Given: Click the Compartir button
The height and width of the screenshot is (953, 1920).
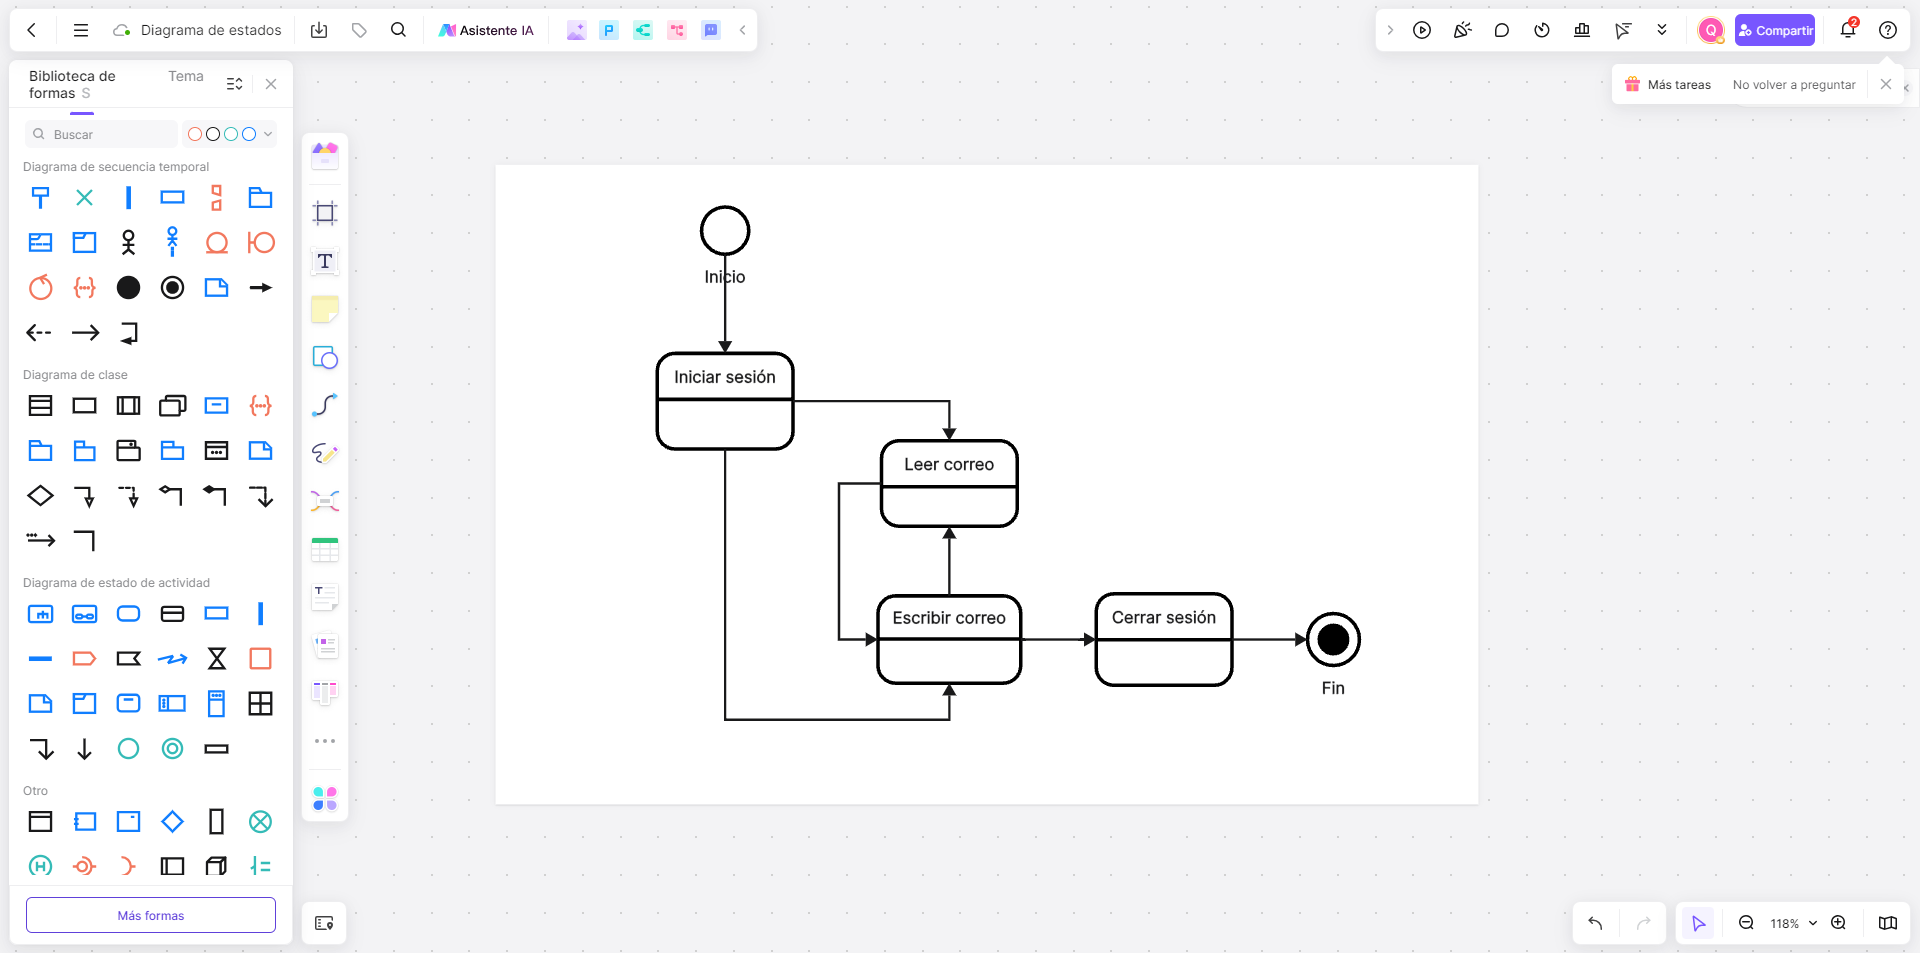Looking at the screenshot, I should tap(1775, 30).
